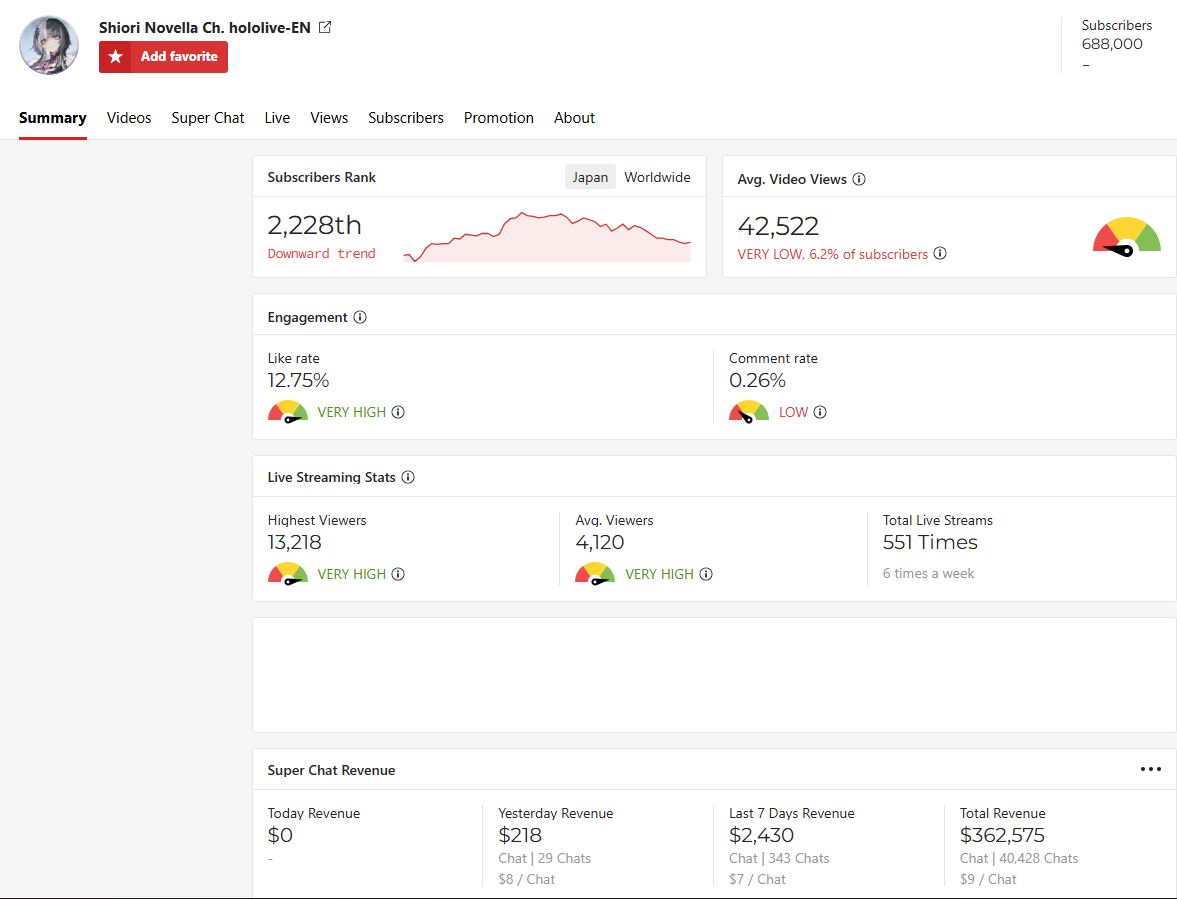Click the Add favorite button
1177x899 pixels.
click(163, 57)
